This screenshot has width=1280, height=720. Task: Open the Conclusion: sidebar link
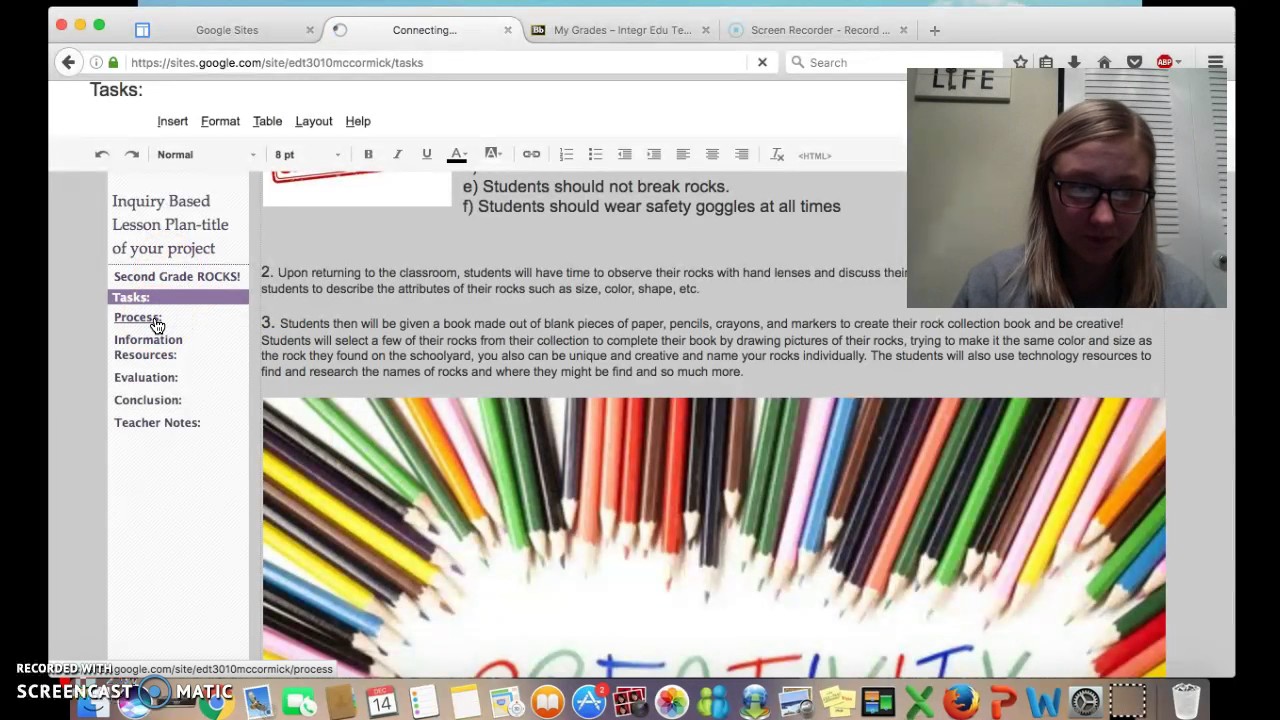(148, 400)
